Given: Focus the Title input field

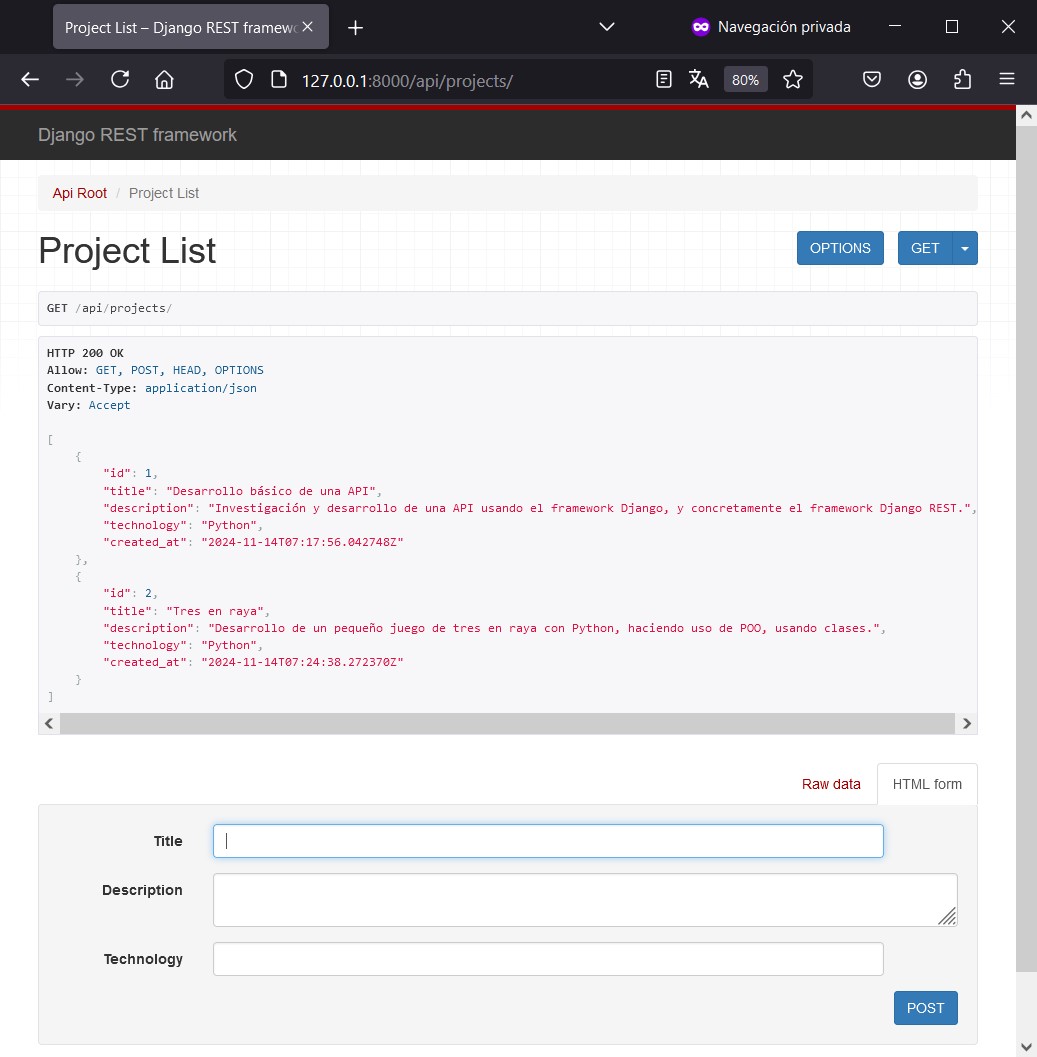Looking at the screenshot, I should [x=548, y=841].
